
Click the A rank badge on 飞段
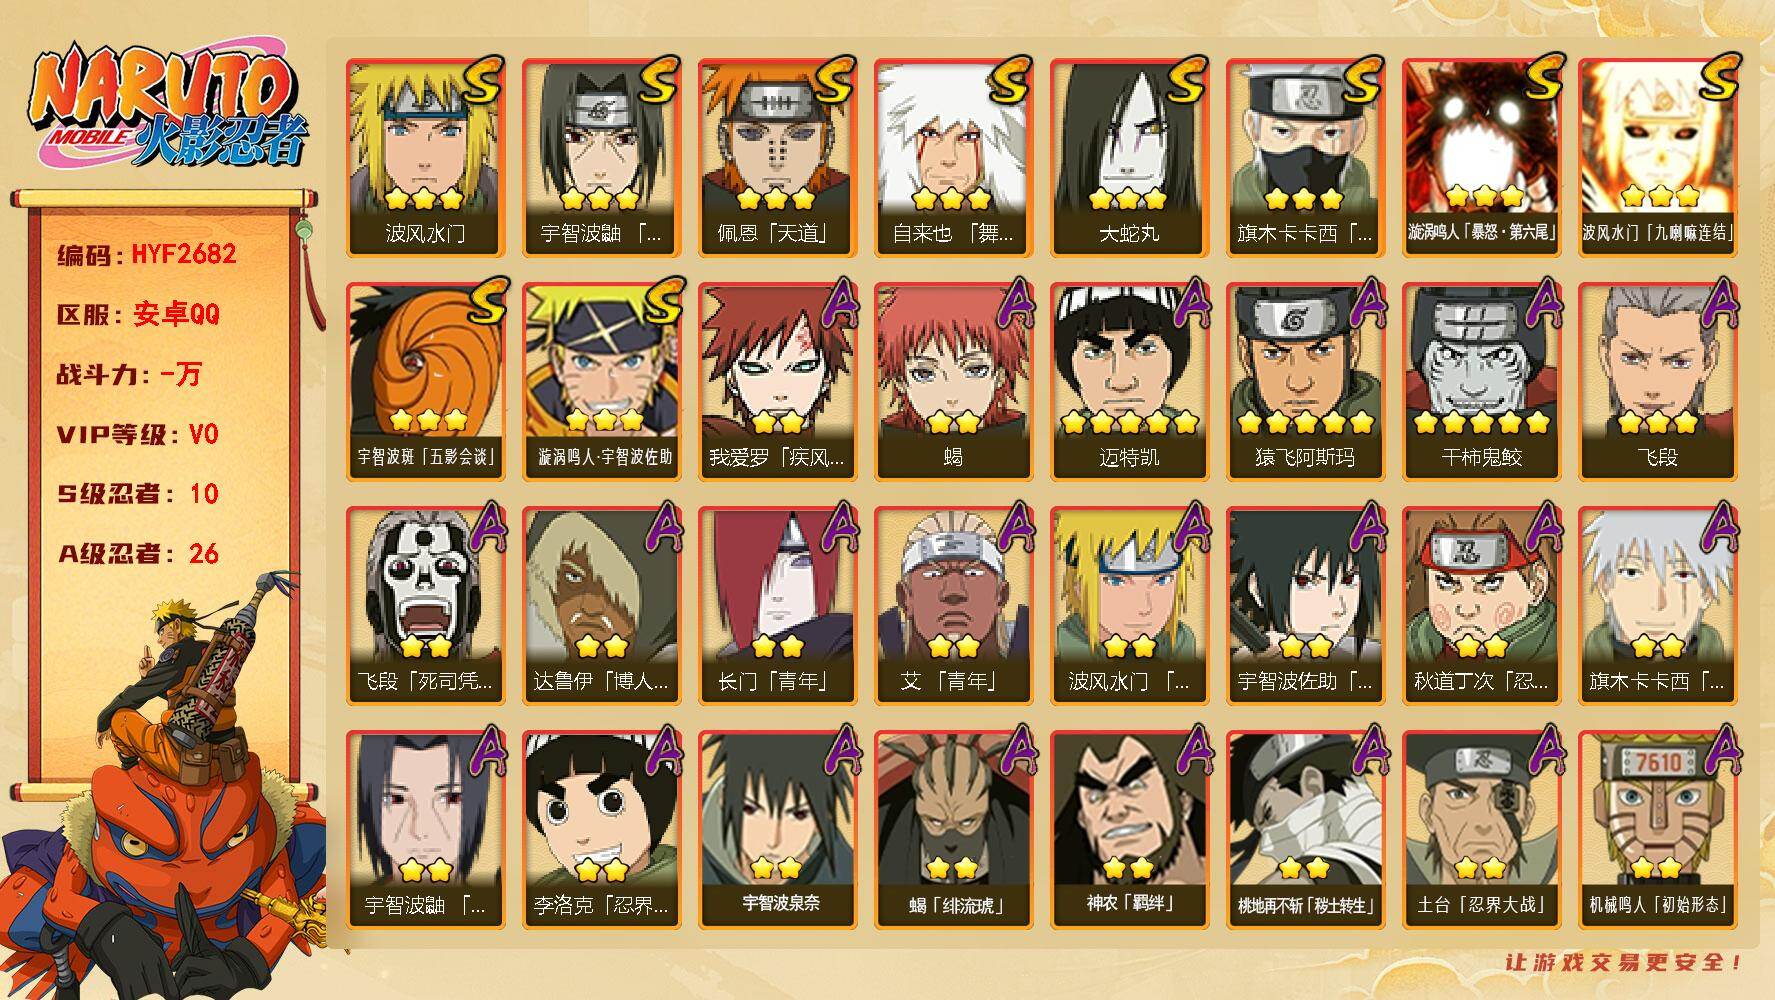point(1717,302)
